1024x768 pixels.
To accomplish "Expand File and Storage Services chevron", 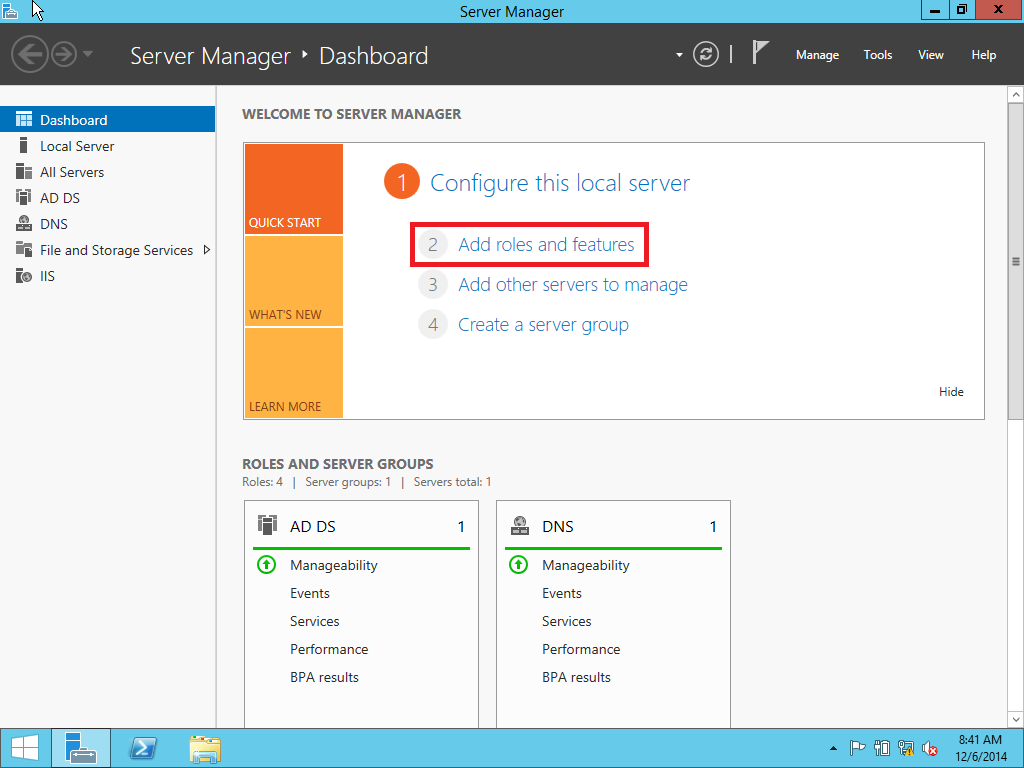I will 207,250.
